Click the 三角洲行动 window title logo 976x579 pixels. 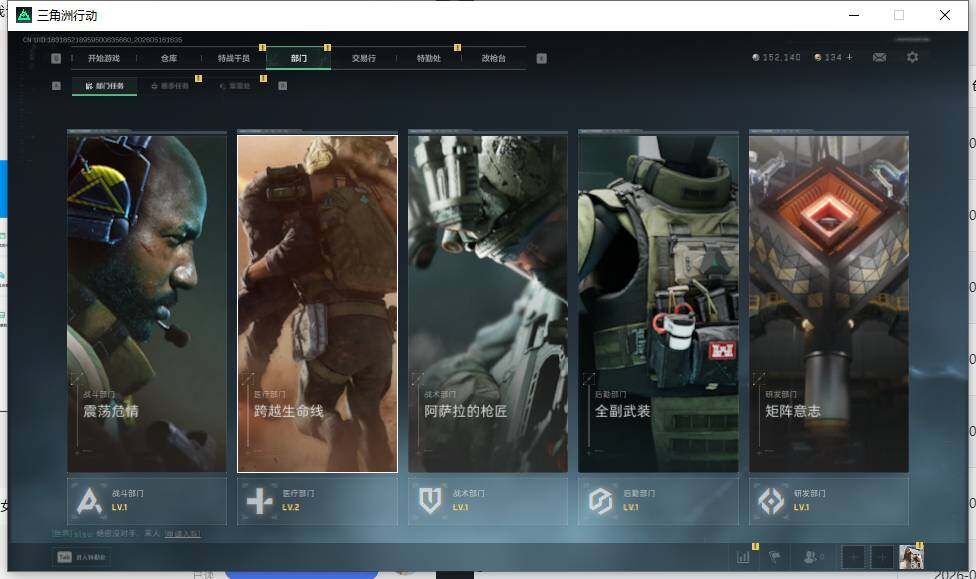(x=24, y=15)
